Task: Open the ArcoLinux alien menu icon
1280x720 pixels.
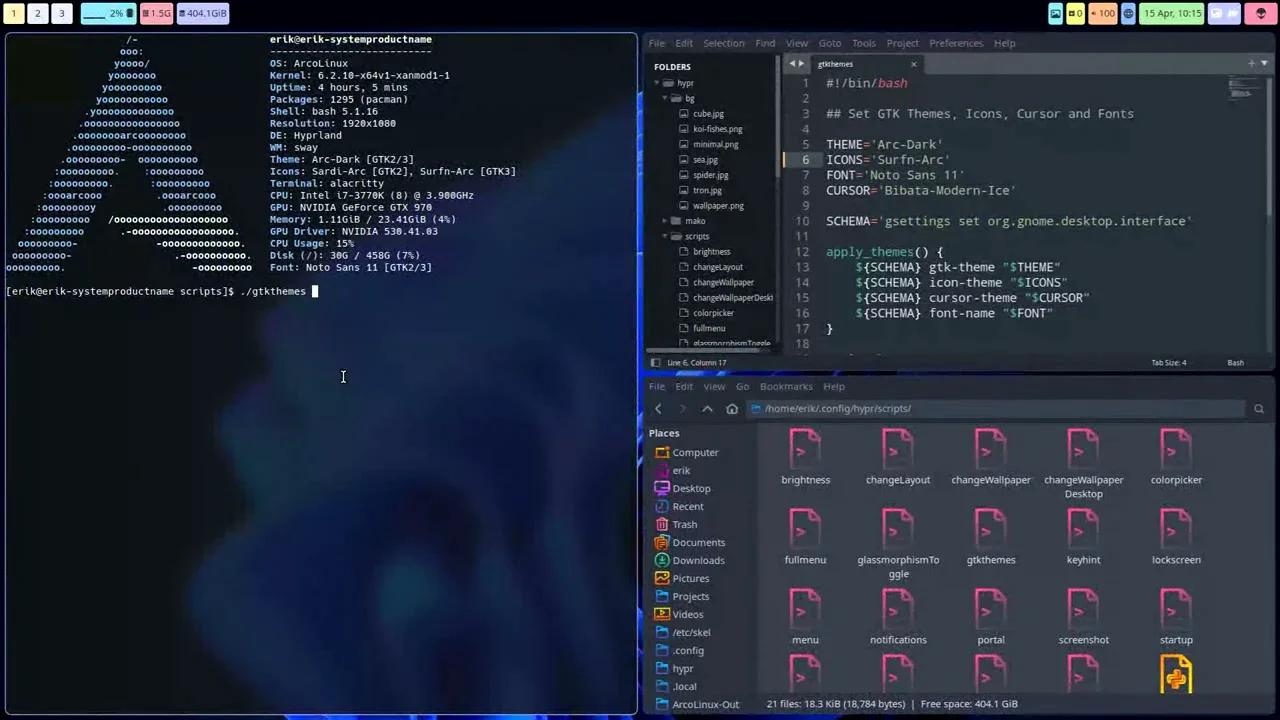Action: (1261, 13)
